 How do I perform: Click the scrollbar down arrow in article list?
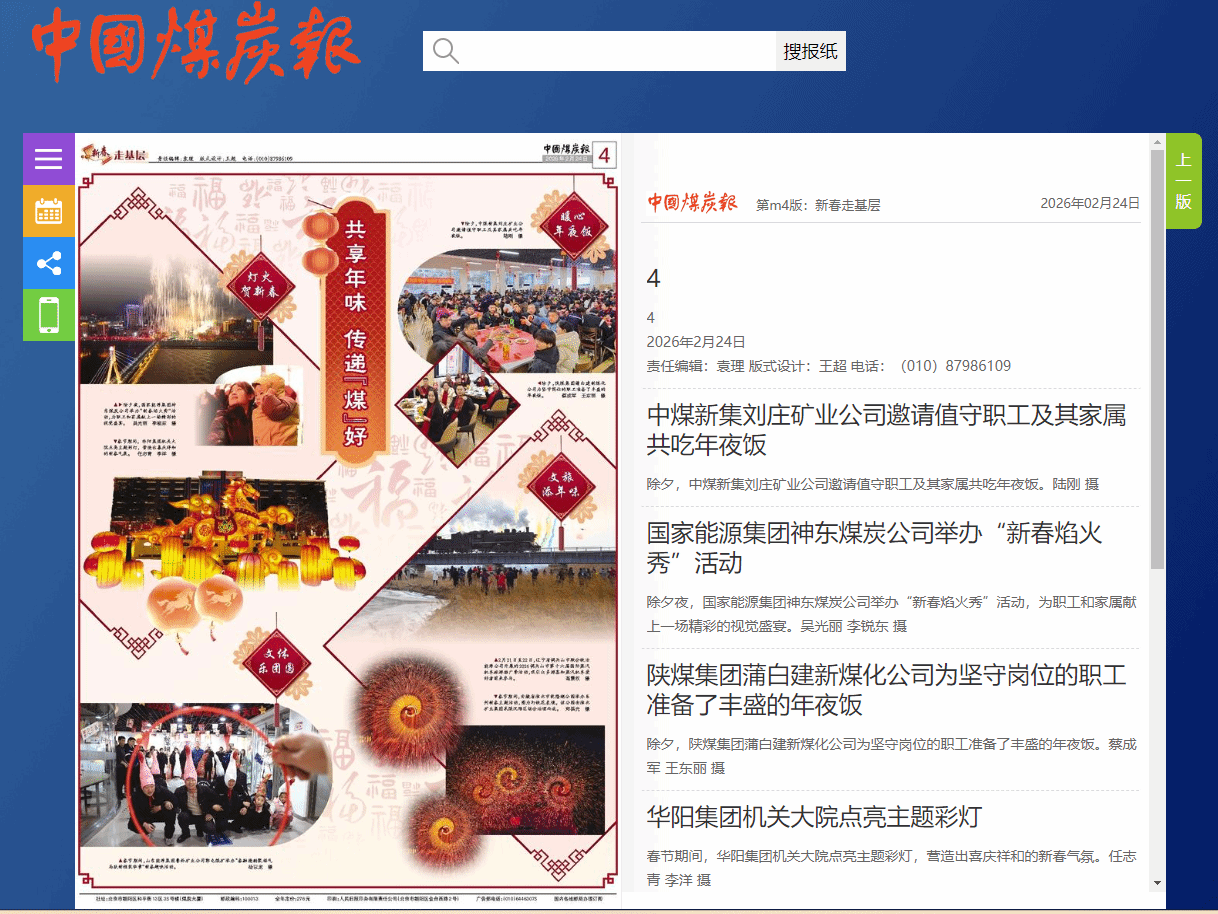point(1157,883)
